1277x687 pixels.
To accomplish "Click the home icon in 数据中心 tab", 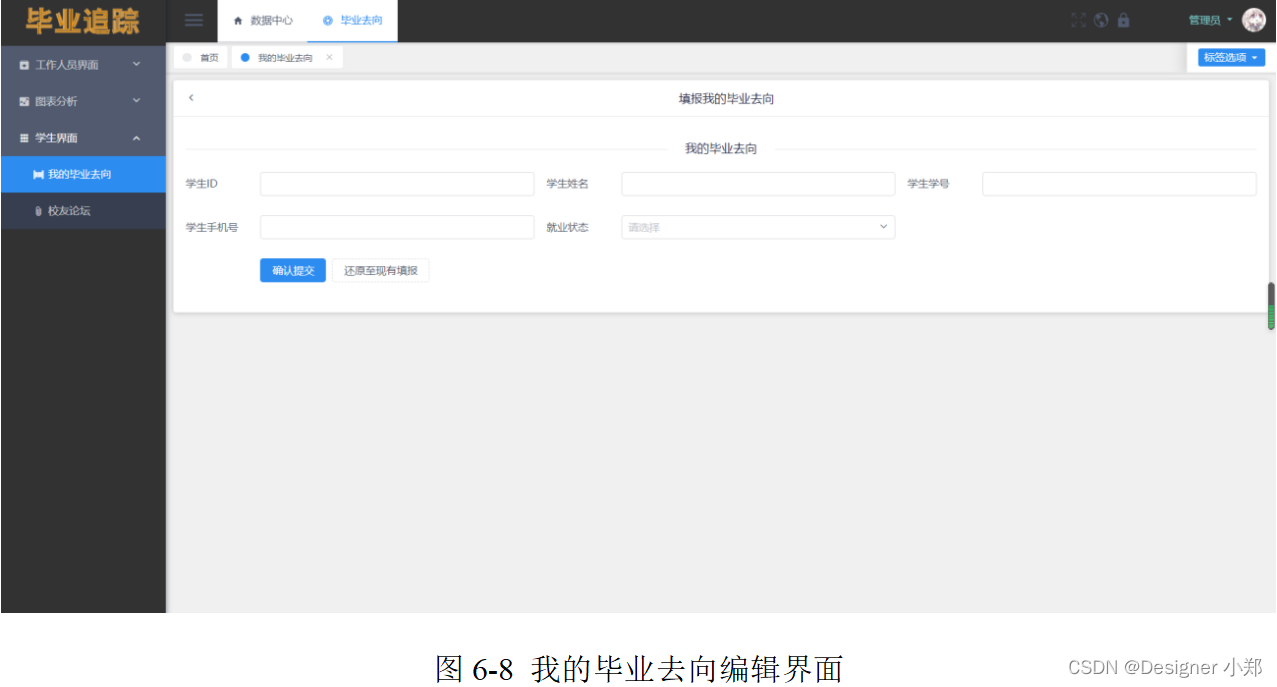I will tap(238, 20).
